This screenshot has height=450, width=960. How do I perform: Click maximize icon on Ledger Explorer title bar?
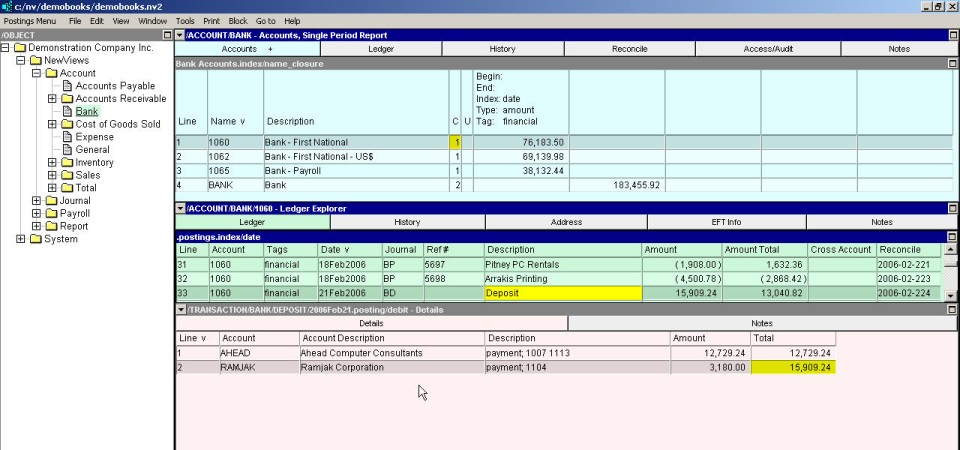(952, 208)
